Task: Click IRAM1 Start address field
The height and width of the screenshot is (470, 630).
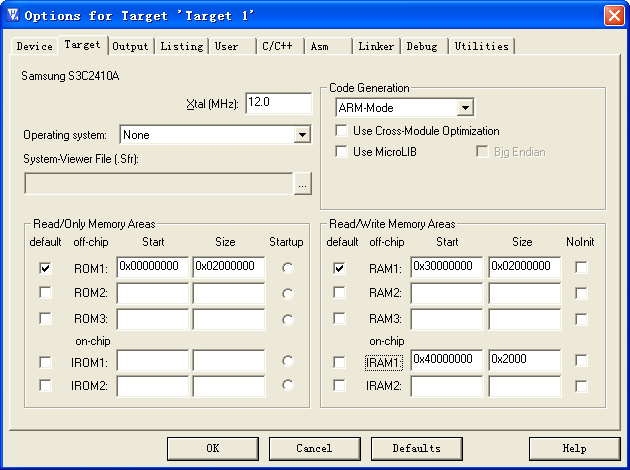Action: tap(447, 360)
